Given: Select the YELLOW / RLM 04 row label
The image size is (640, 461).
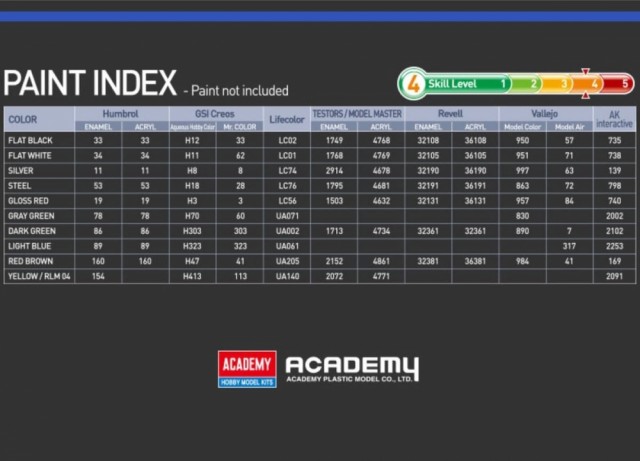Looking at the screenshot, I should pos(39,276).
